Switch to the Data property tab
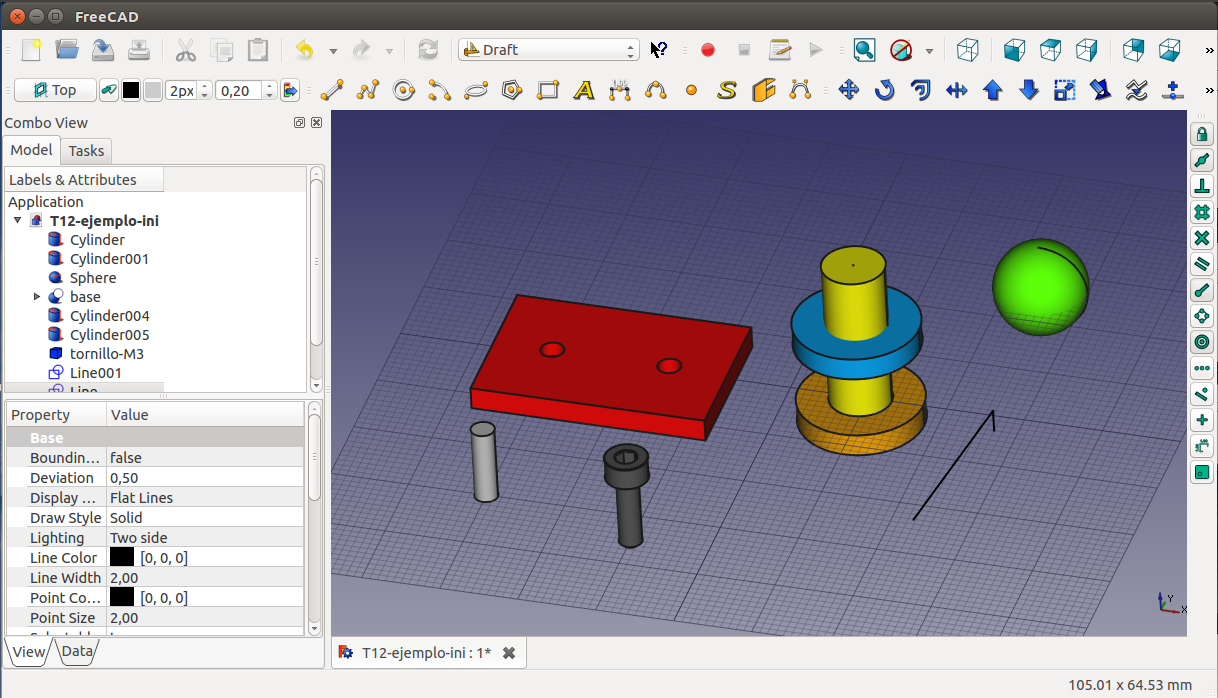This screenshot has height=698, width=1218. 77,651
